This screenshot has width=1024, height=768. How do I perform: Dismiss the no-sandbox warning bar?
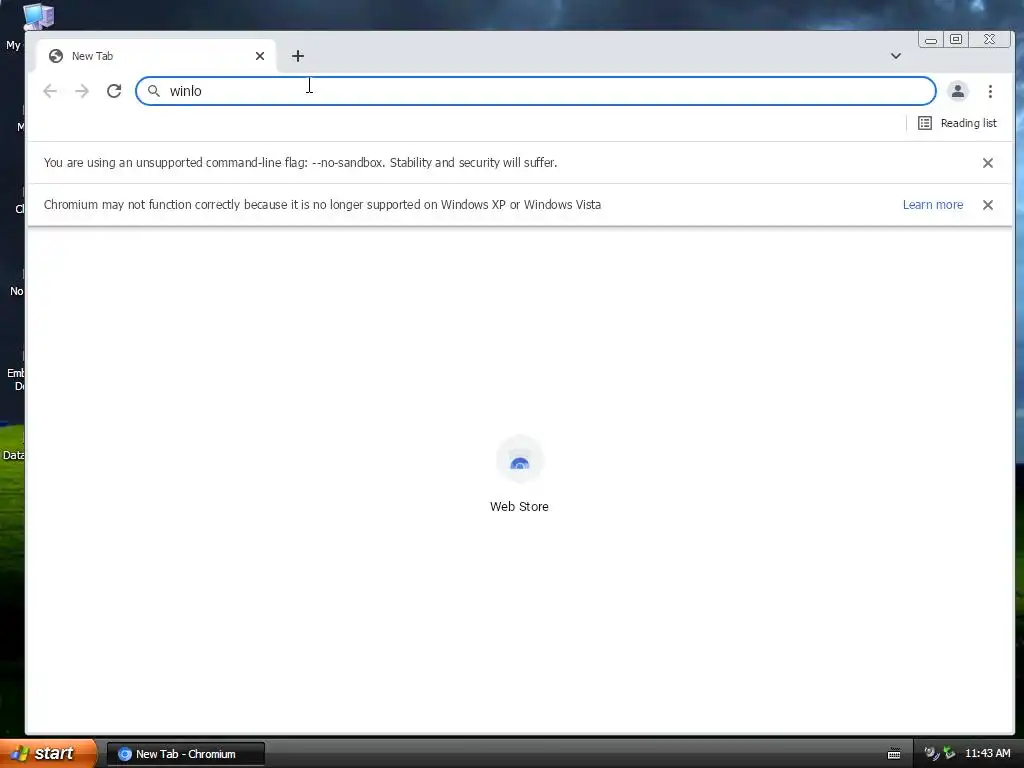point(987,163)
